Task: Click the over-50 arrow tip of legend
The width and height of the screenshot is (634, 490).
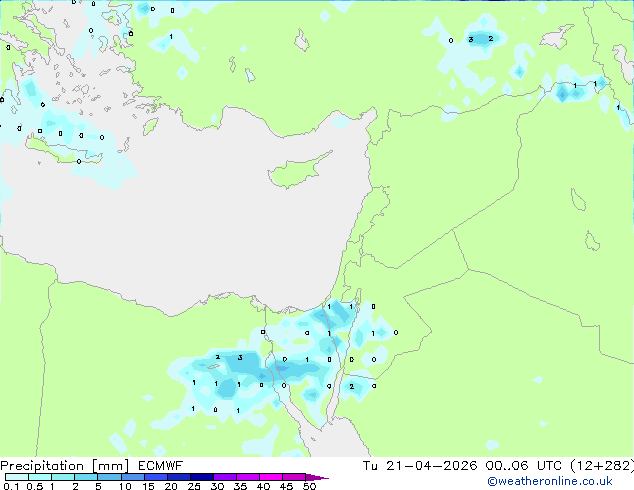Action: [x=317, y=477]
